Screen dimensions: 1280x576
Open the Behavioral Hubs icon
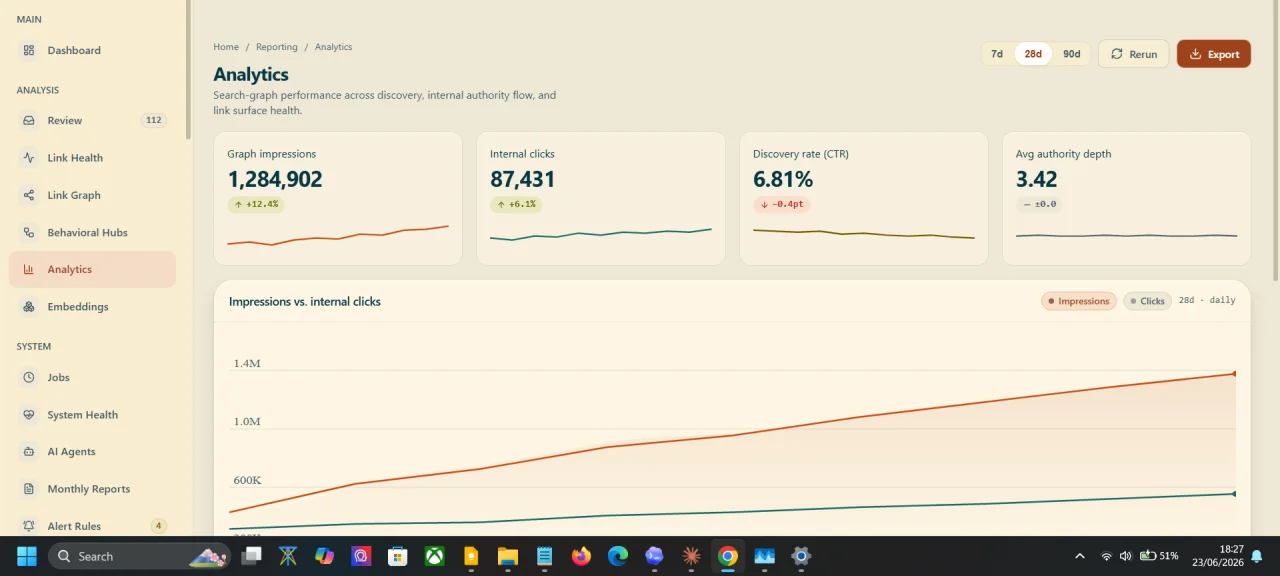[x=29, y=232]
